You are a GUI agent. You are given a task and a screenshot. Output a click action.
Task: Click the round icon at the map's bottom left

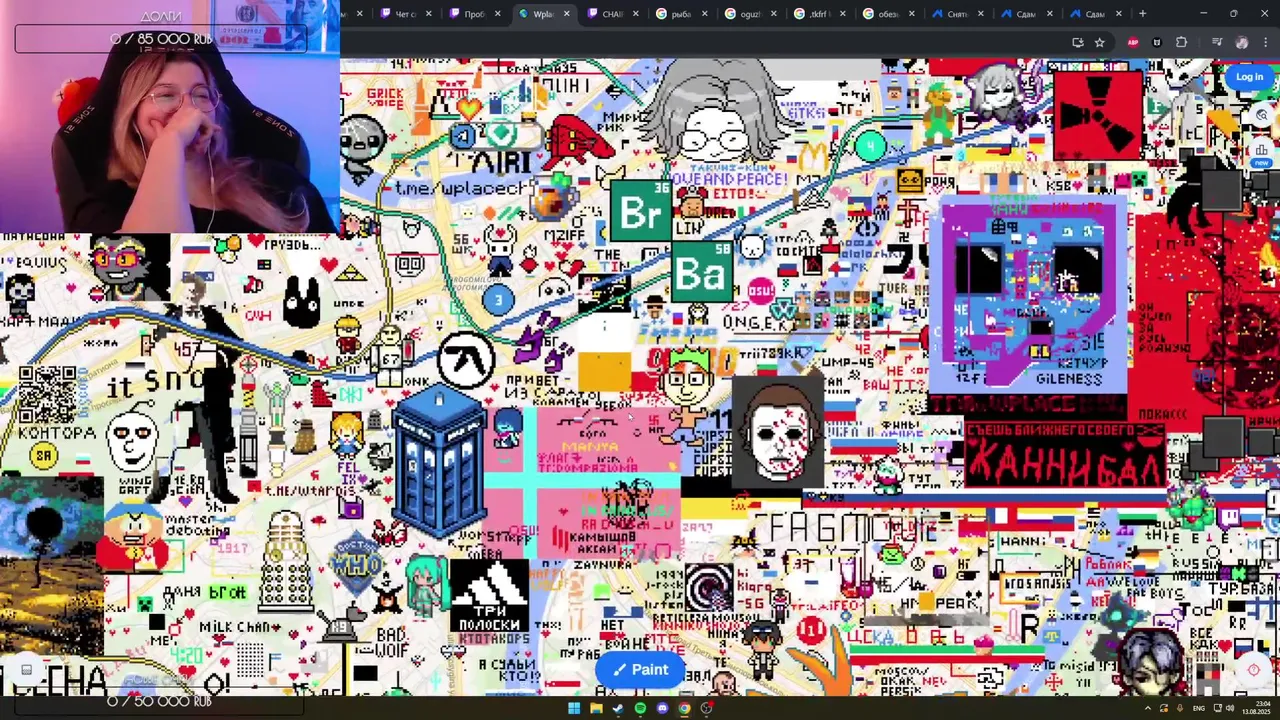tap(27, 670)
